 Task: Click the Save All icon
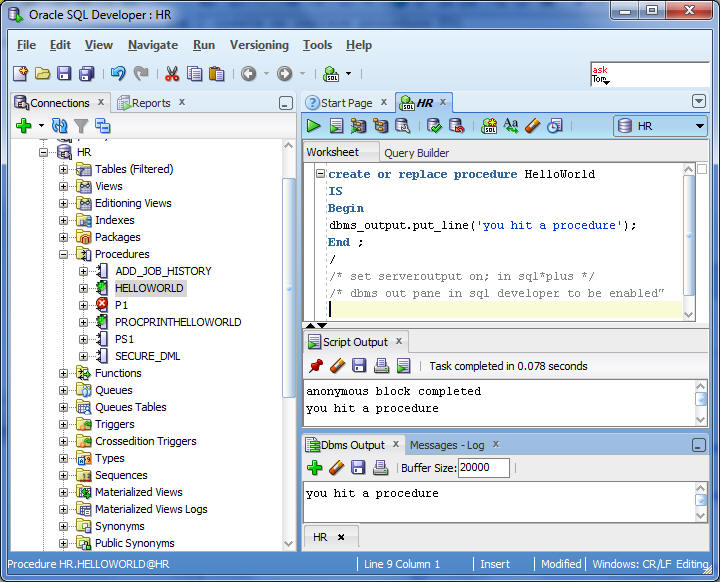click(86, 73)
